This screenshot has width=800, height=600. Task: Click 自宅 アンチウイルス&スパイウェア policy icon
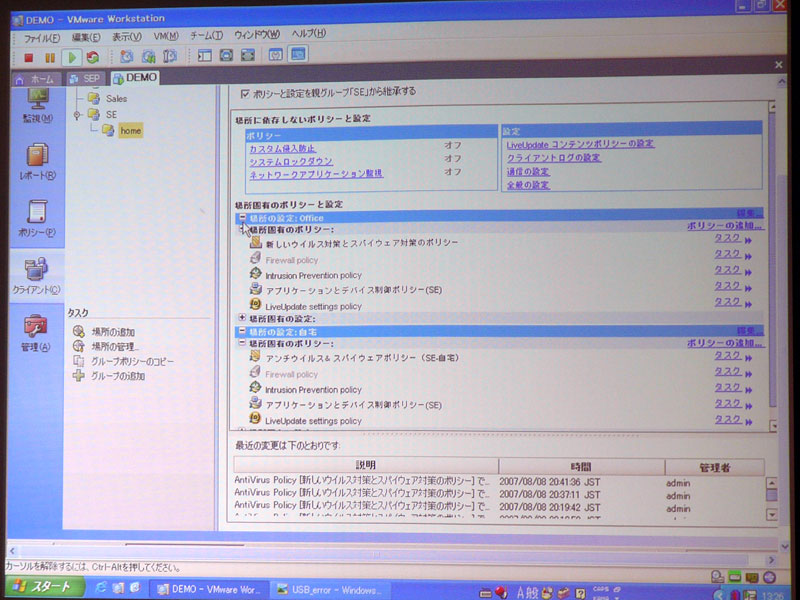255,357
